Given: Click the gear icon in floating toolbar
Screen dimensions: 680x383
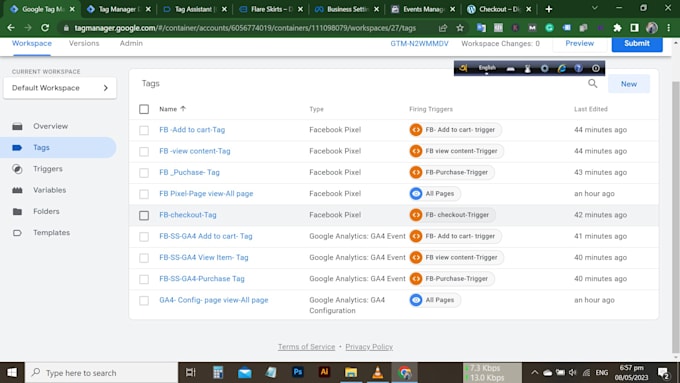Looking at the screenshot, I should click(x=544, y=68).
